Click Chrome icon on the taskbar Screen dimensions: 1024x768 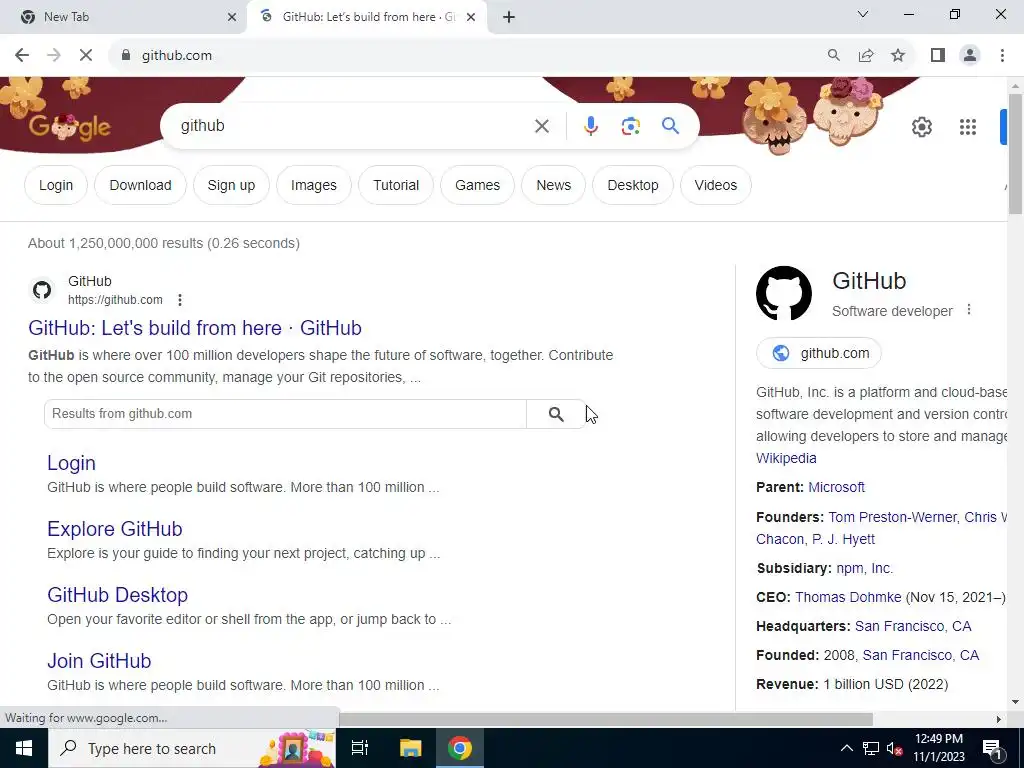(460, 748)
